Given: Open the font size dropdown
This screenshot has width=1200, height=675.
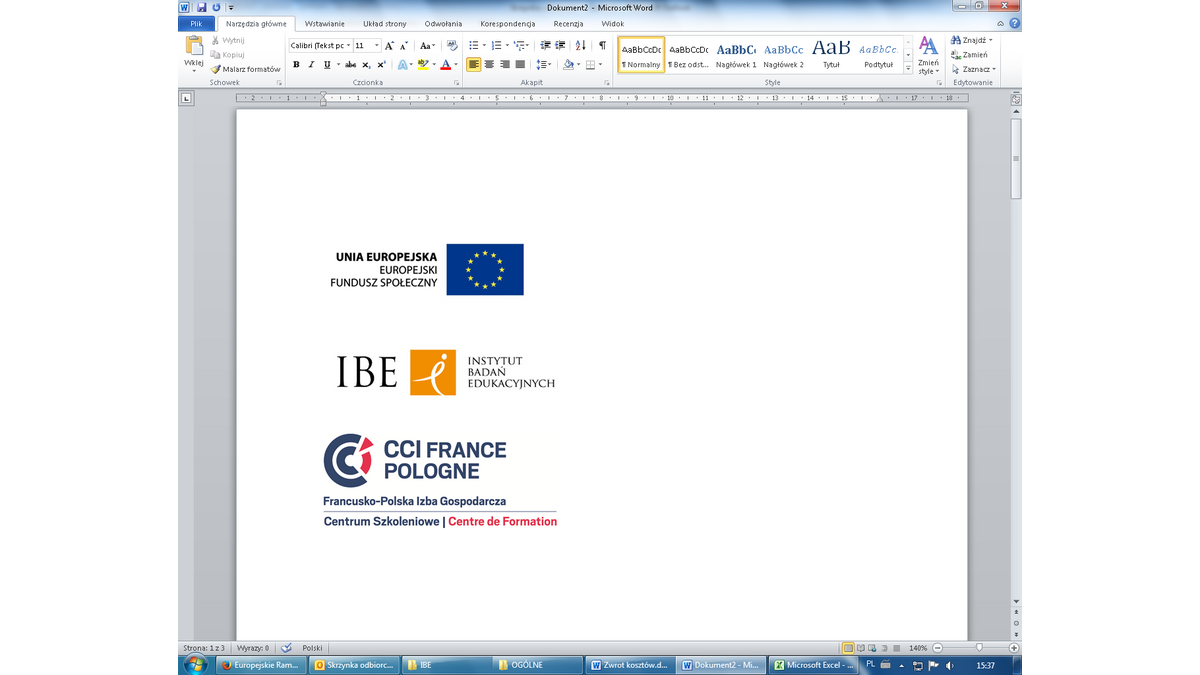Looking at the screenshot, I should [376, 46].
